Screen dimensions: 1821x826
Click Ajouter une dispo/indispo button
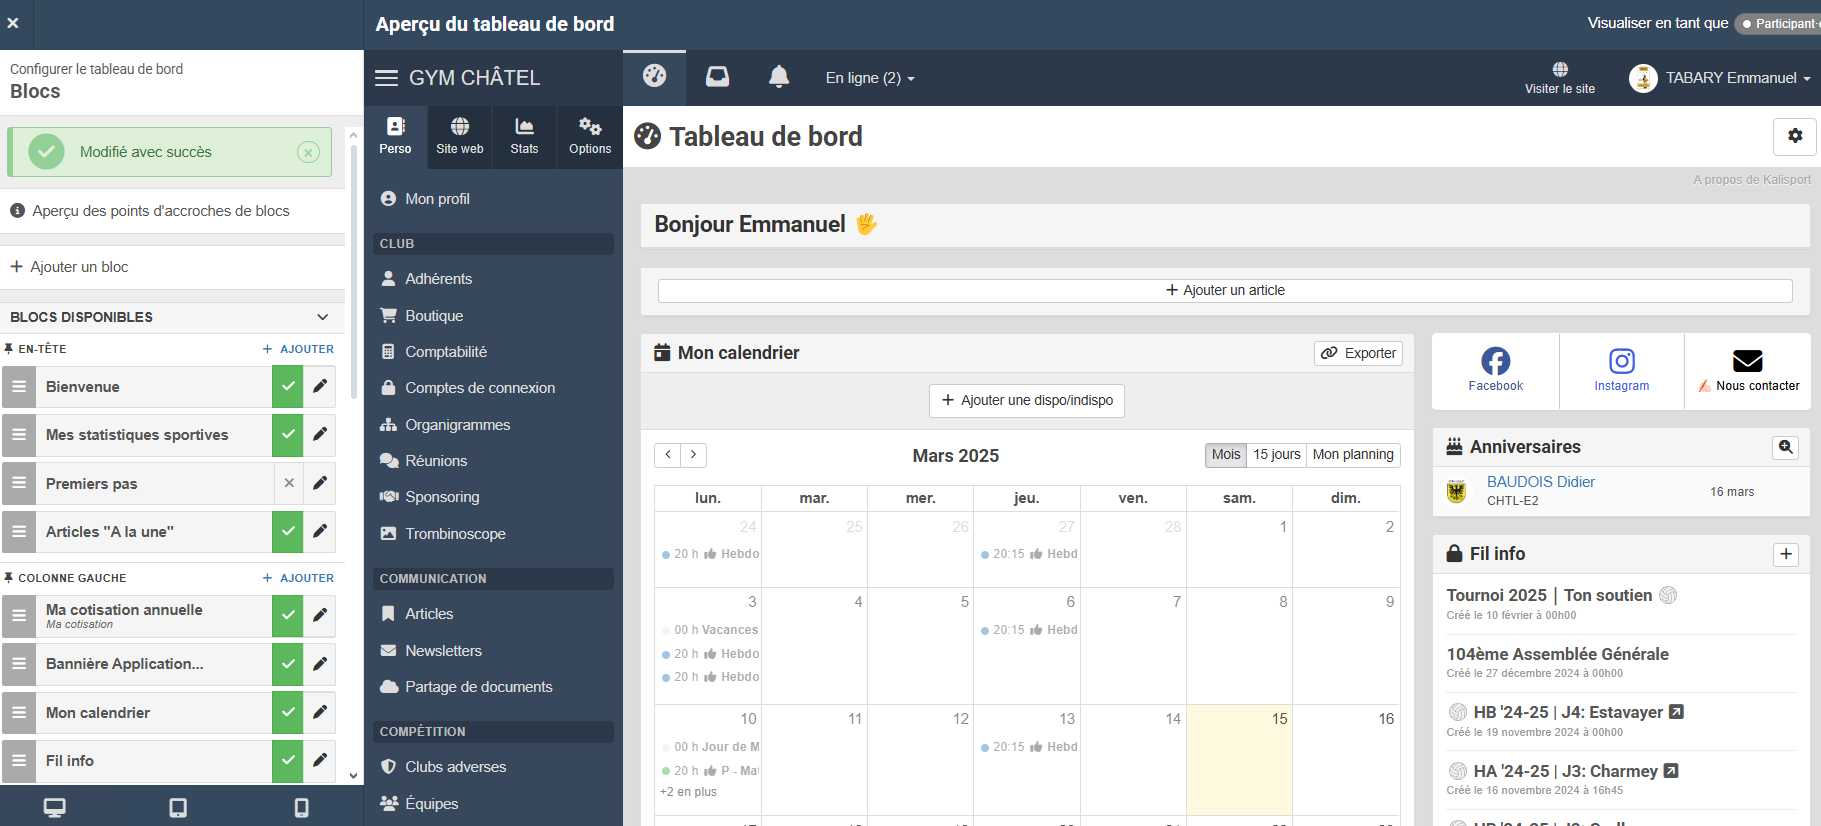(1026, 400)
